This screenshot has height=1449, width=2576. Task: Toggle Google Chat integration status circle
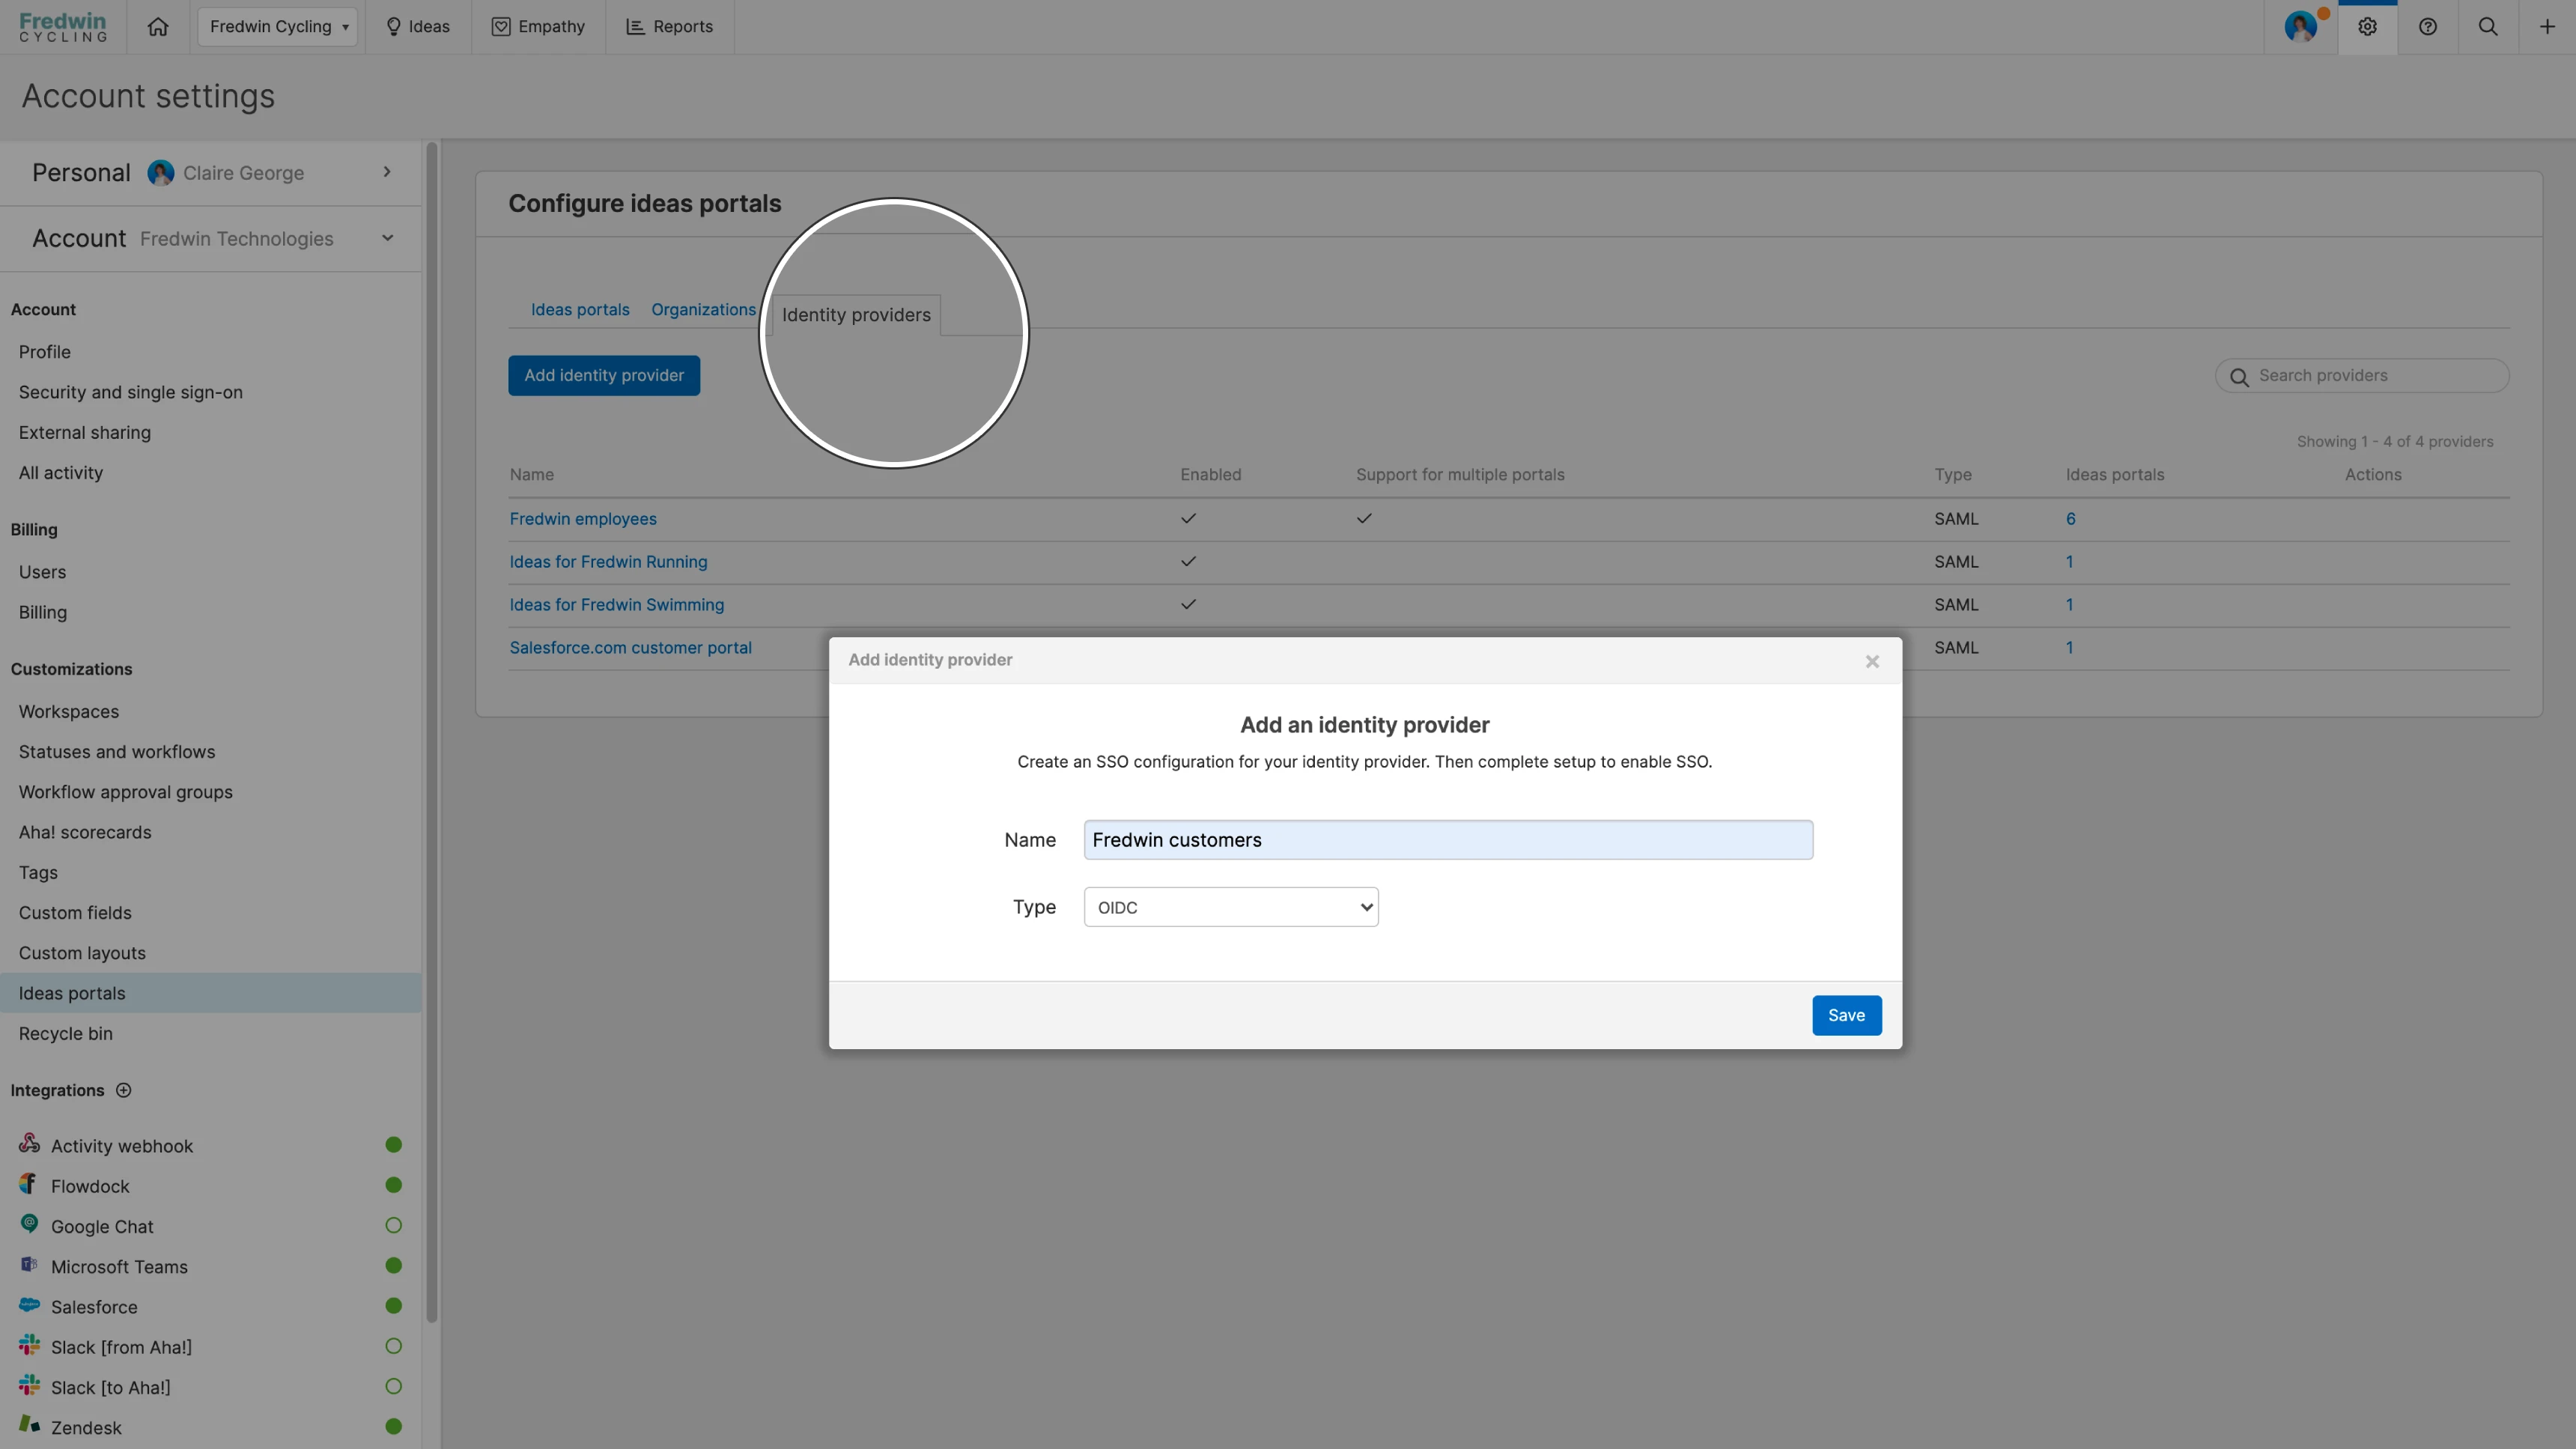point(393,1226)
